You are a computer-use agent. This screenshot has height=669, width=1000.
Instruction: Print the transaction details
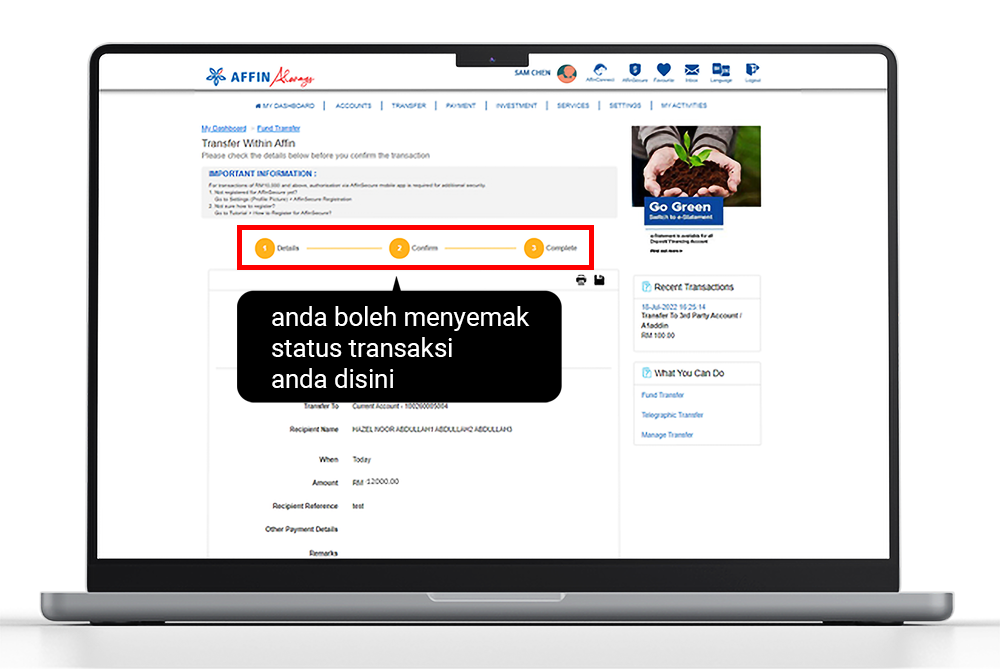580,280
